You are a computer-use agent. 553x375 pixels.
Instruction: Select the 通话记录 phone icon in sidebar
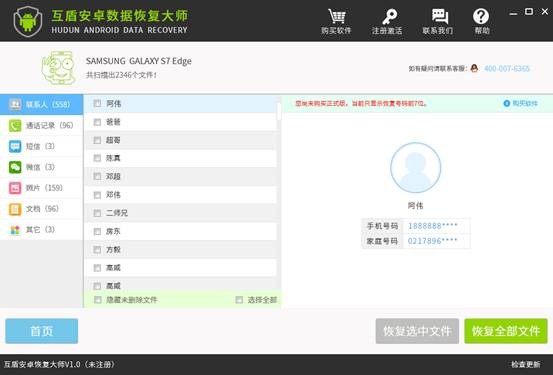(x=15, y=125)
